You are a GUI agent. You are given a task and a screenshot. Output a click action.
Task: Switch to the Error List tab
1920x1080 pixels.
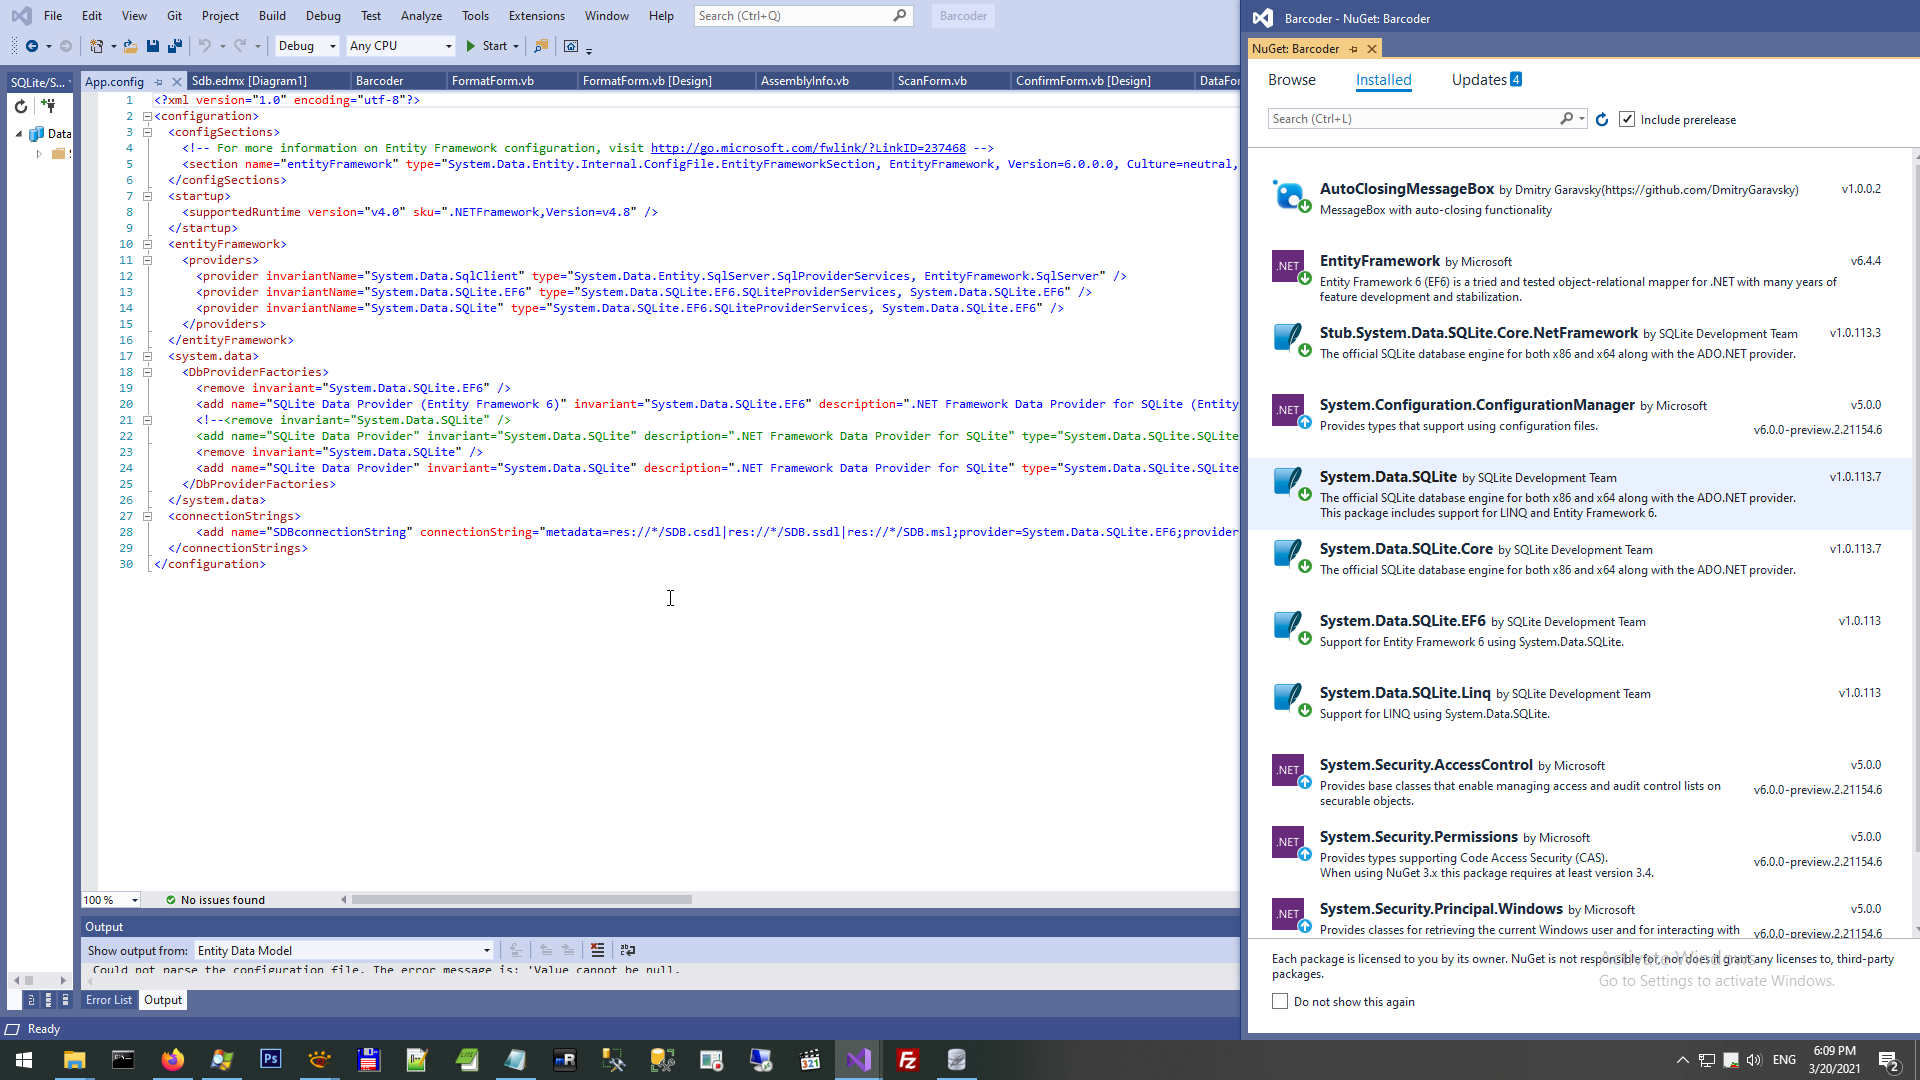pos(108,1000)
